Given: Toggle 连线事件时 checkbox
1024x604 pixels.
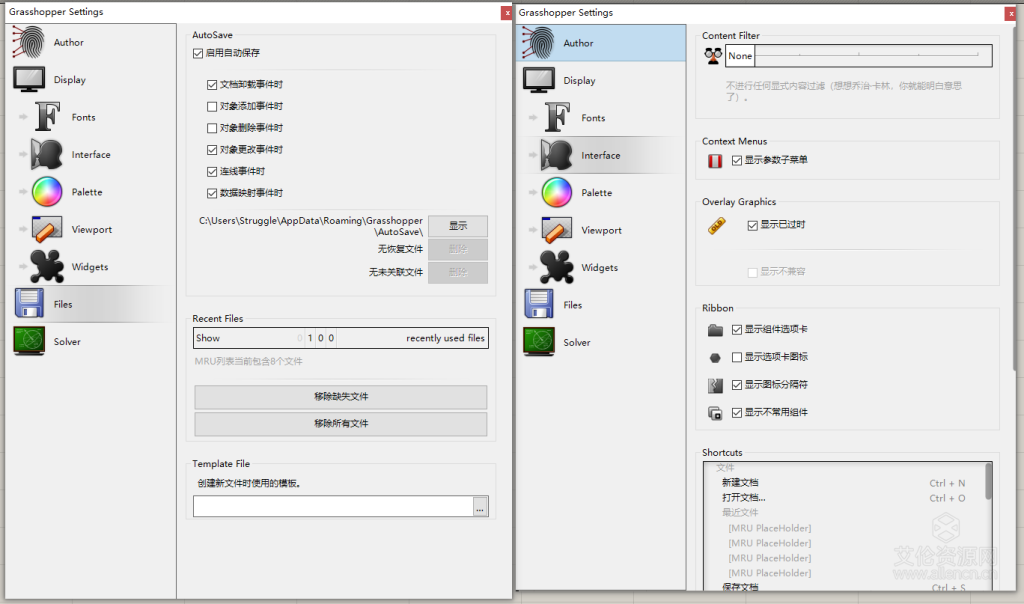Looking at the screenshot, I should [212, 172].
